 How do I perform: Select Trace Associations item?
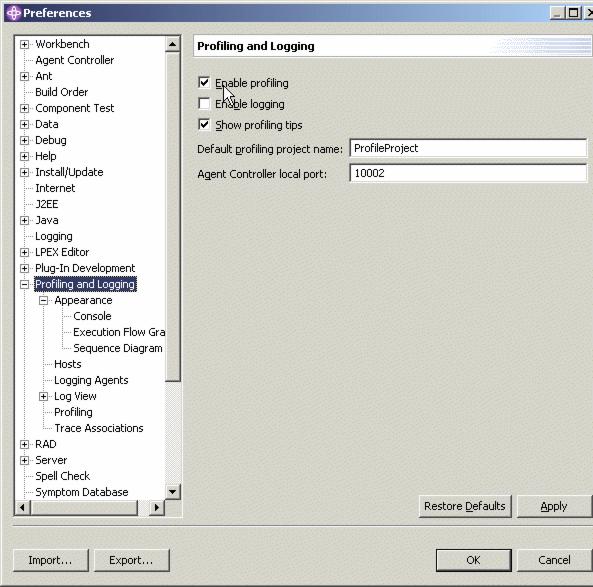point(99,428)
